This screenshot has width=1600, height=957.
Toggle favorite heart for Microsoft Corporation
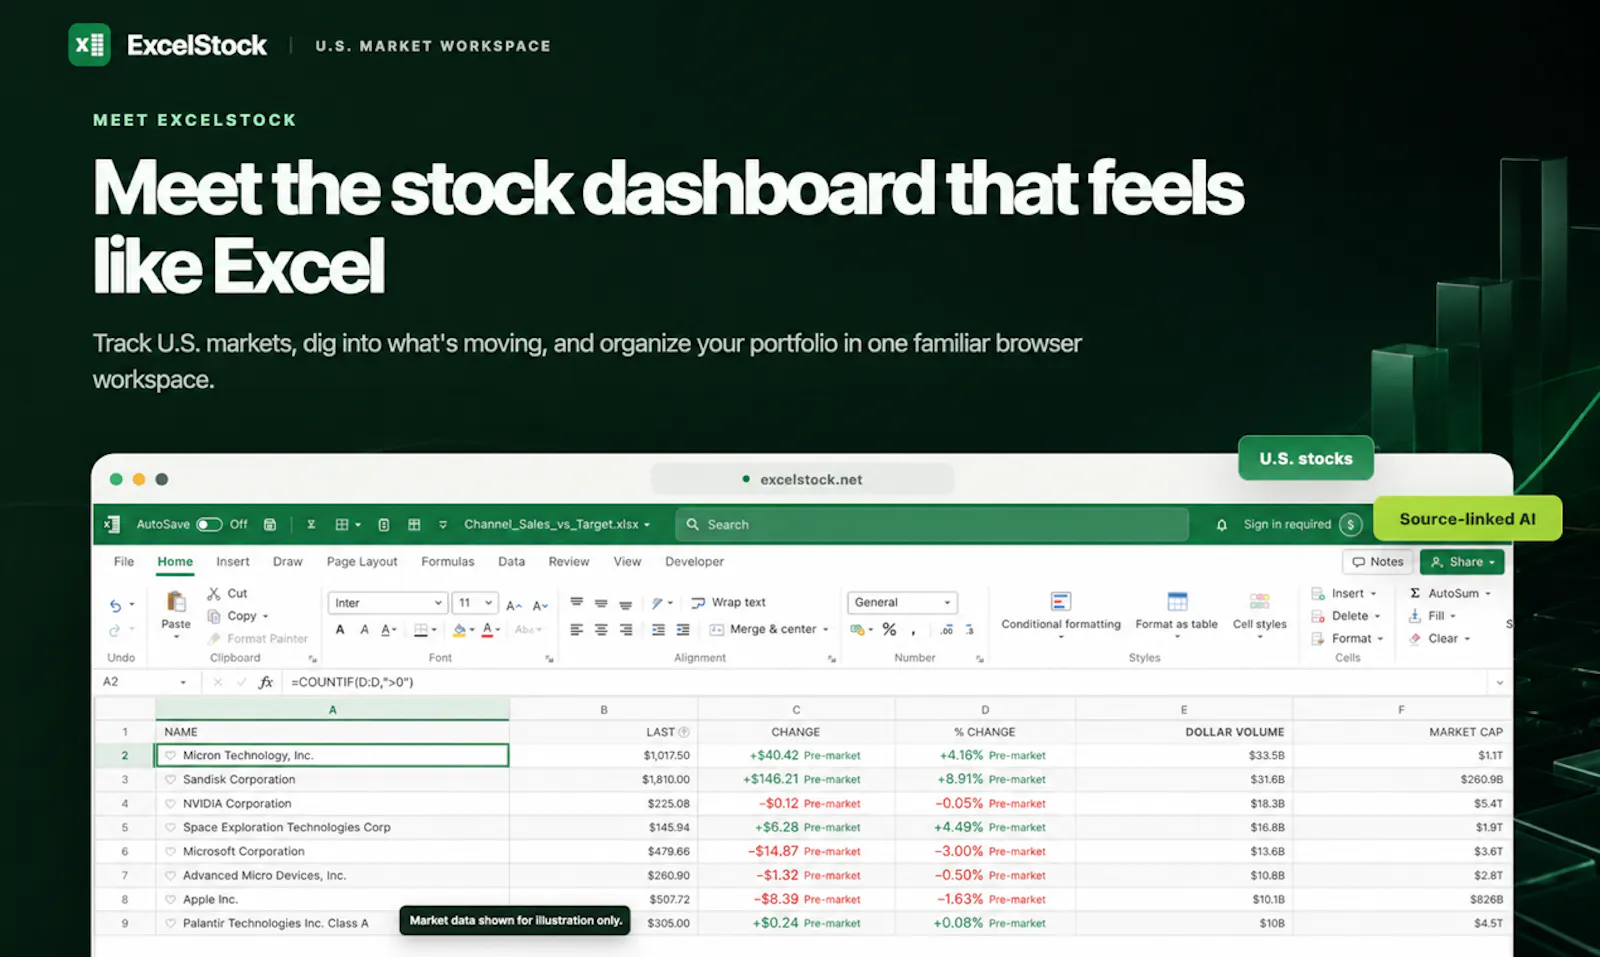click(x=171, y=851)
